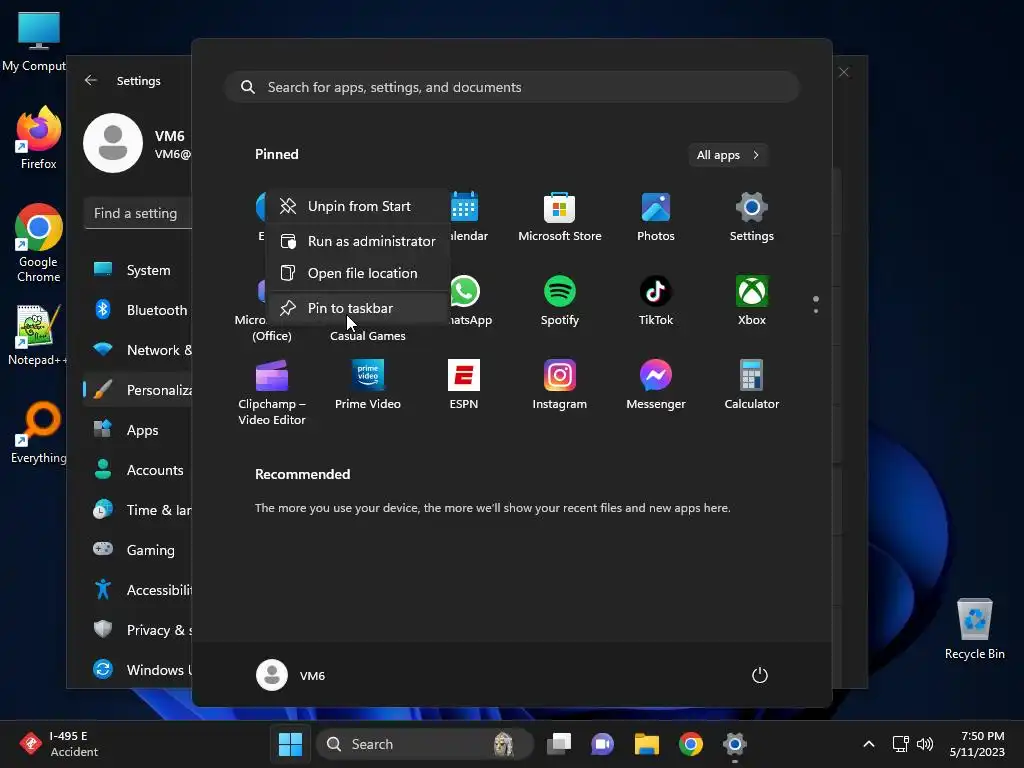Open Chat app on taskbar
Image resolution: width=1024 pixels, height=768 pixels.
pyautogui.click(x=602, y=744)
